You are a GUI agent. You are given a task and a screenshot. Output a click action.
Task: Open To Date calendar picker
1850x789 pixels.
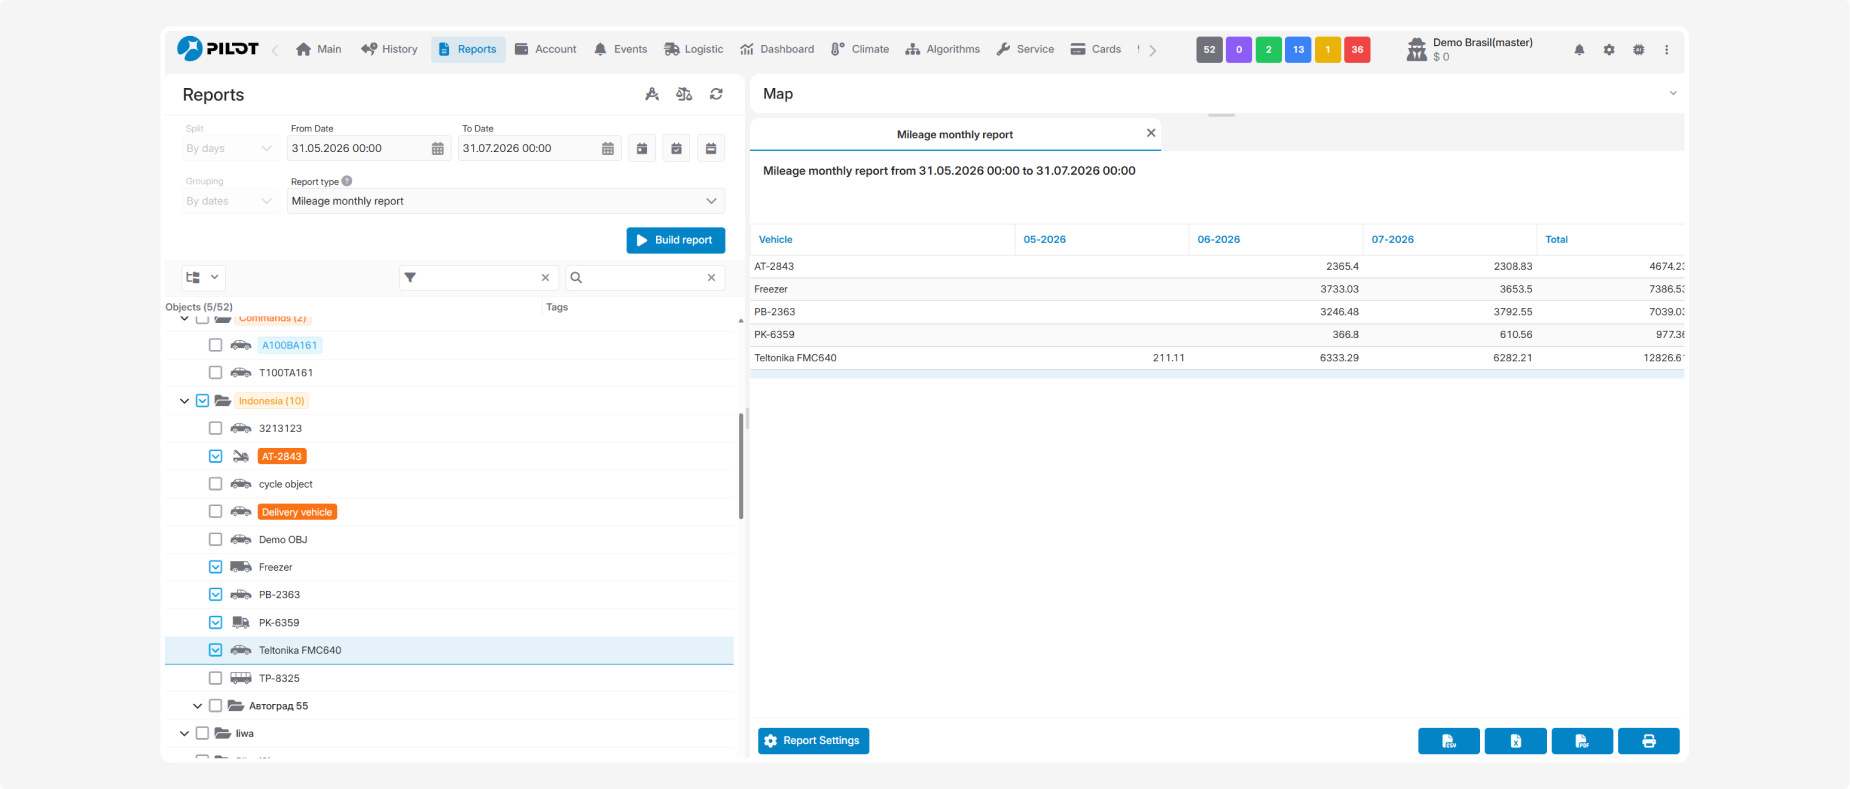point(607,148)
